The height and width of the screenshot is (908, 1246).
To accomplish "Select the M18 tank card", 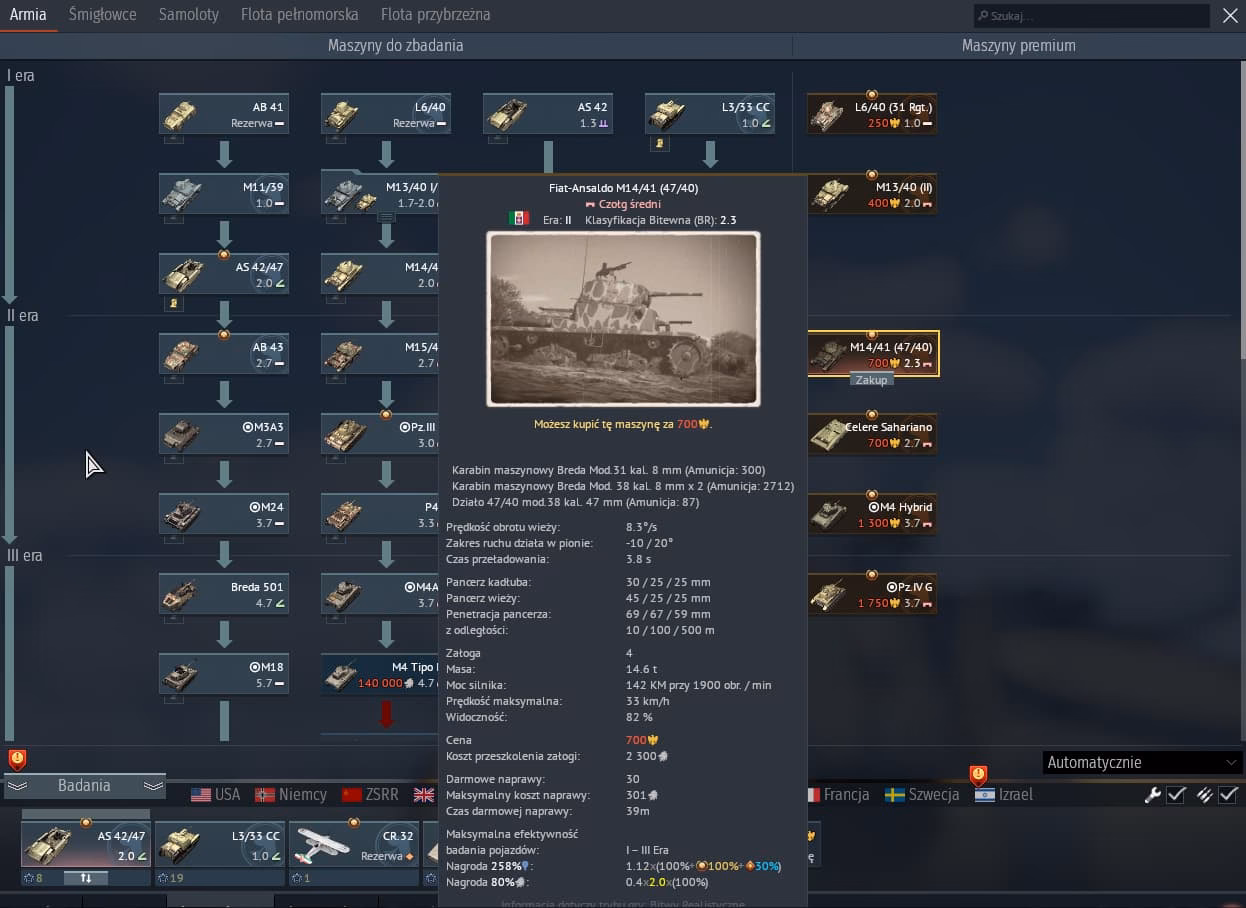I will click(224, 673).
